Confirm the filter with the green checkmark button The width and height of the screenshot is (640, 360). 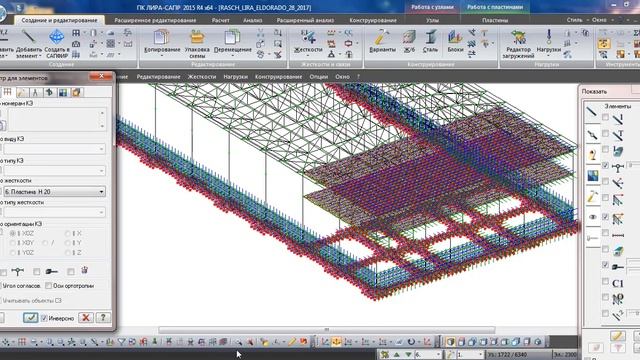click(31, 318)
